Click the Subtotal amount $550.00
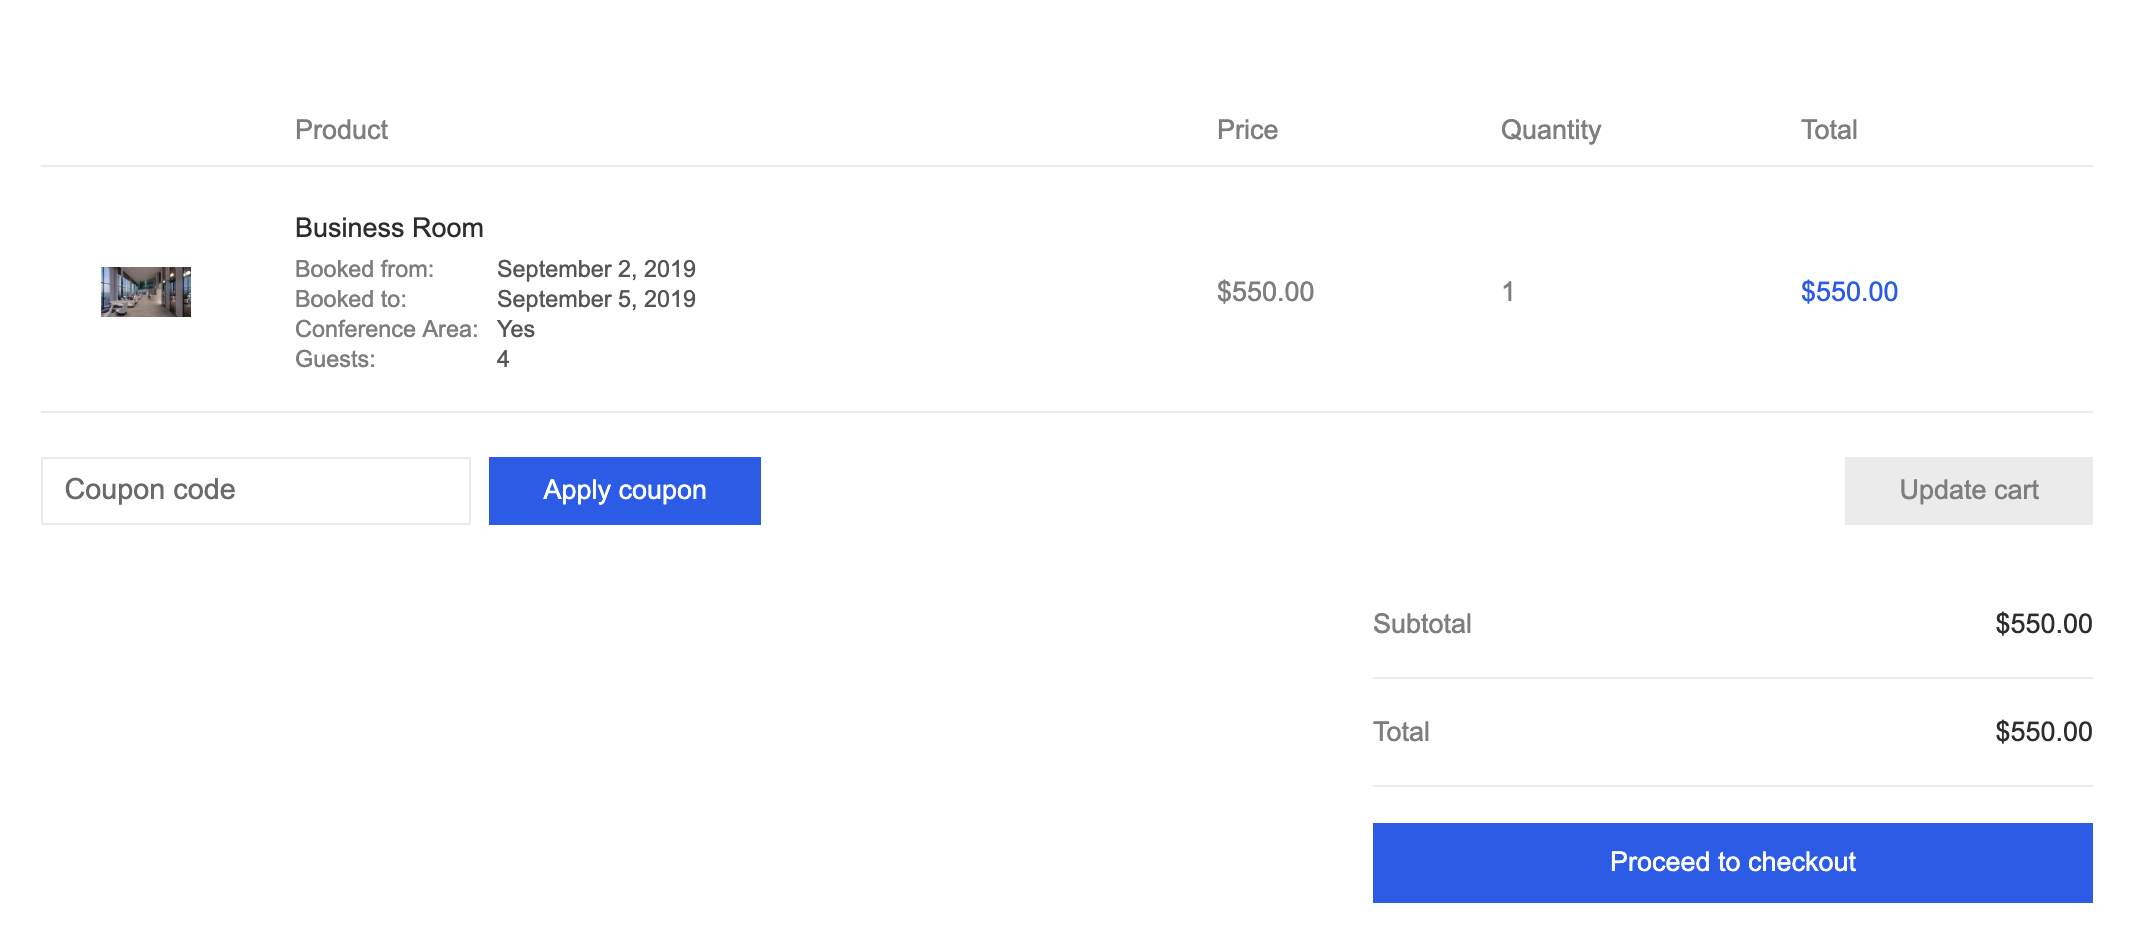Viewport: 2130px width, 942px height. pyautogui.click(x=2044, y=624)
